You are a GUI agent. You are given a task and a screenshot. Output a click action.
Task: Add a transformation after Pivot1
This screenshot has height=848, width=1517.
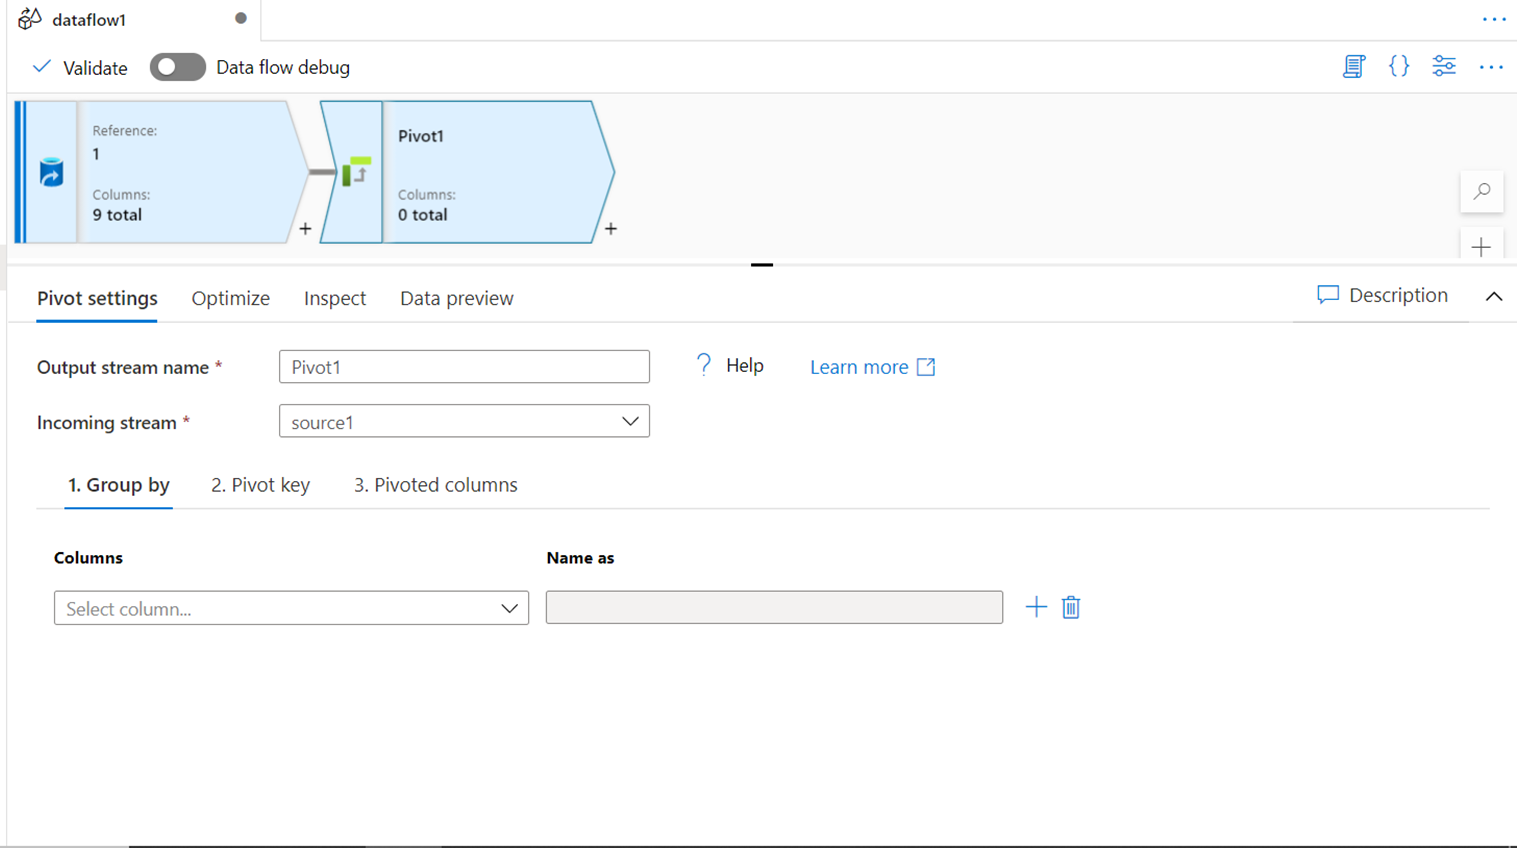pos(611,229)
